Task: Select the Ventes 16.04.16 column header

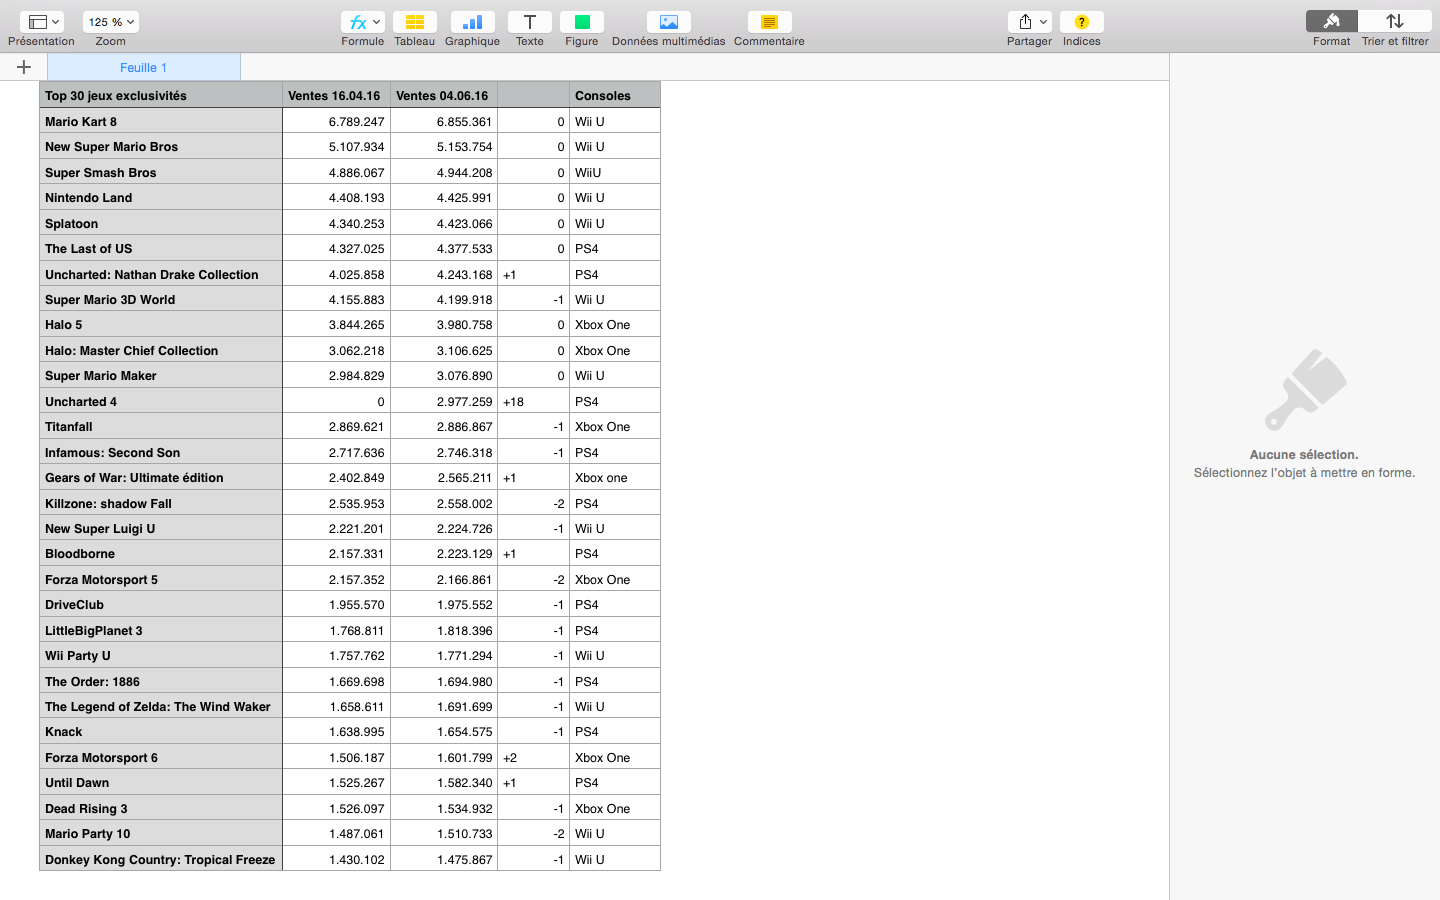Action: pyautogui.click(x=336, y=95)
